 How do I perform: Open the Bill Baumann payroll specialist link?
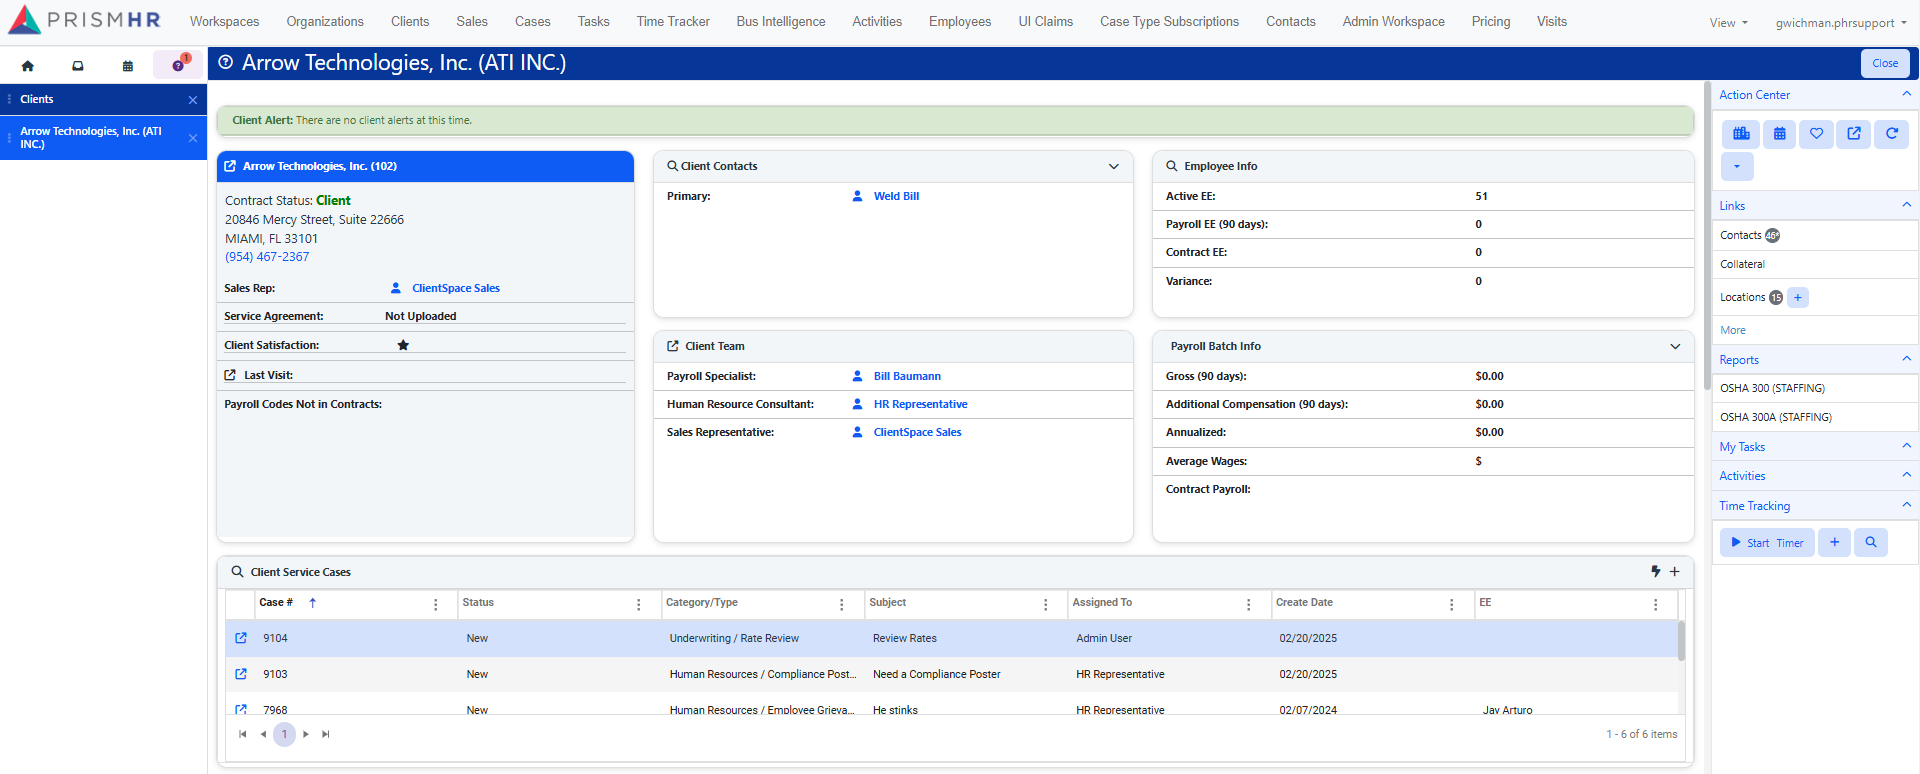point(906,377)
